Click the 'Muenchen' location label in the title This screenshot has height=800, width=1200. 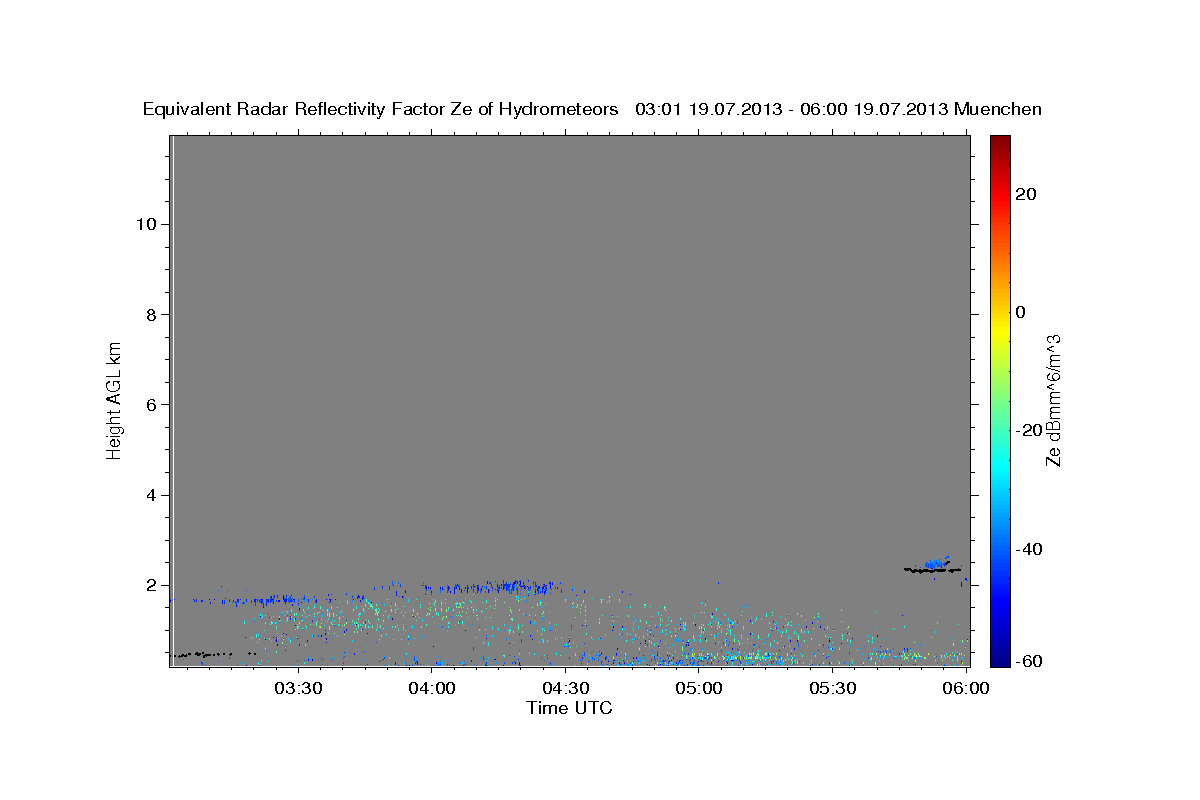tap(998, 109)
